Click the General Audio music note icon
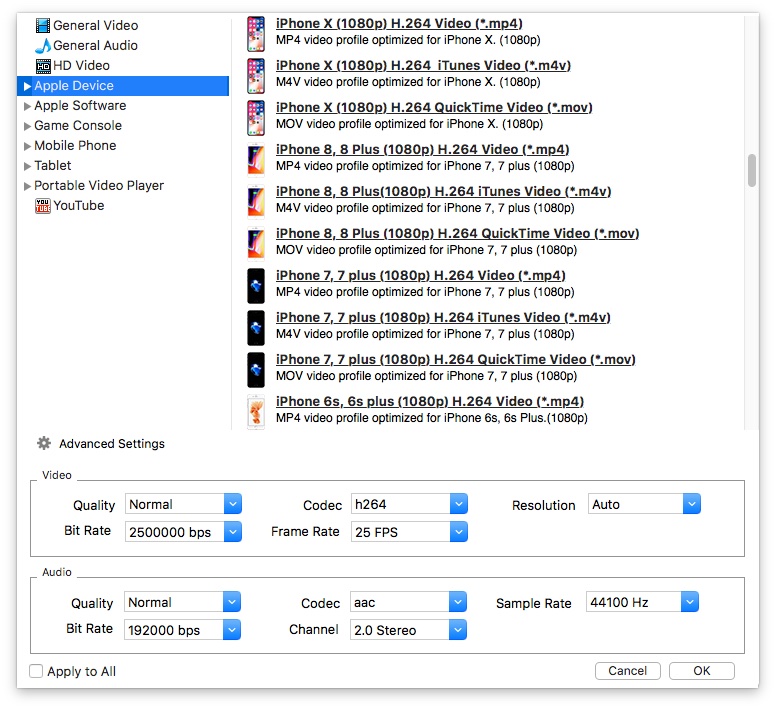This screenshot has width=776, height=709. [43, 45]
